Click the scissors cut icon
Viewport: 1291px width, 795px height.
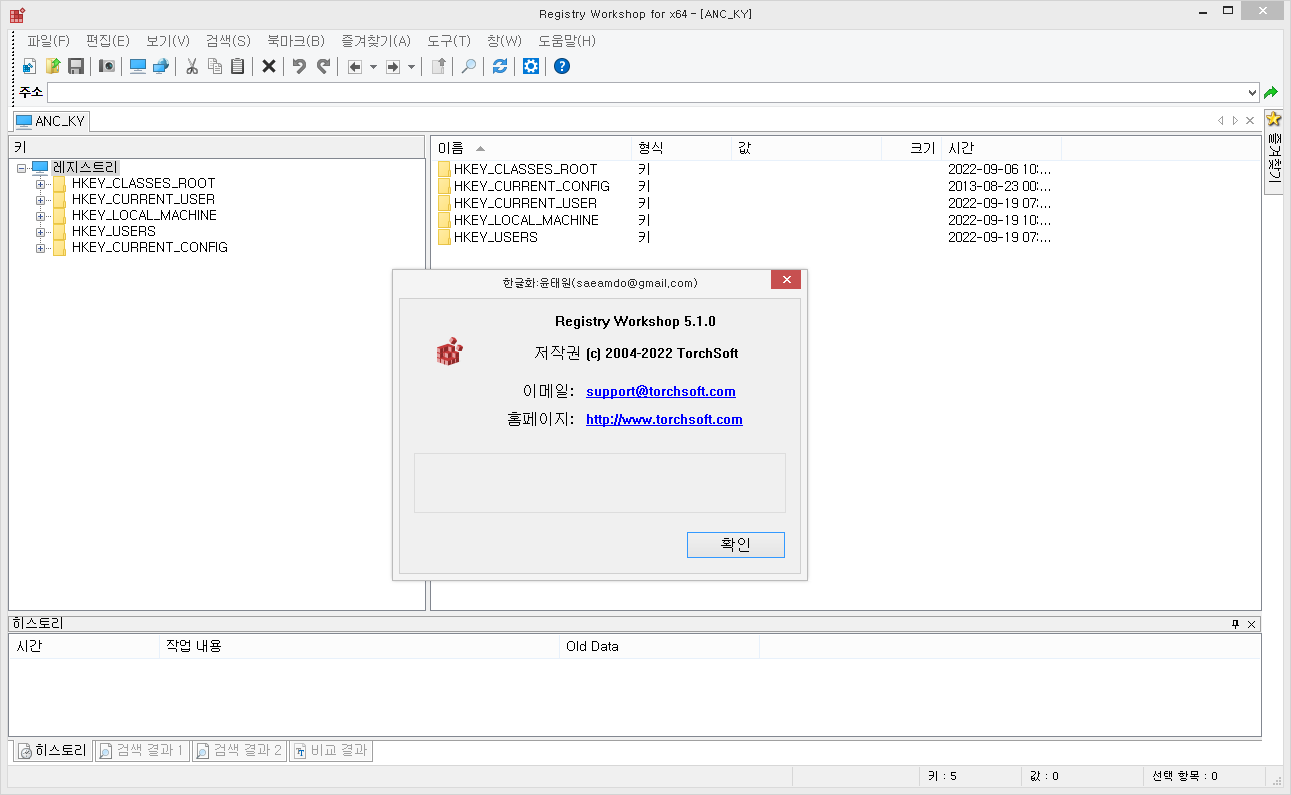coord(192,66)
